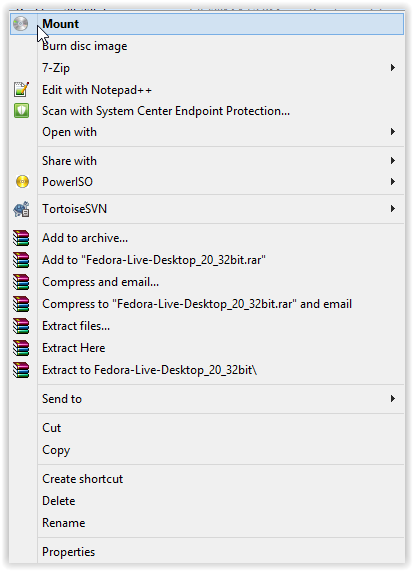The image size is (413, 571).
Task: Select Mount from the context menu
Action: [x=207, y=24]
